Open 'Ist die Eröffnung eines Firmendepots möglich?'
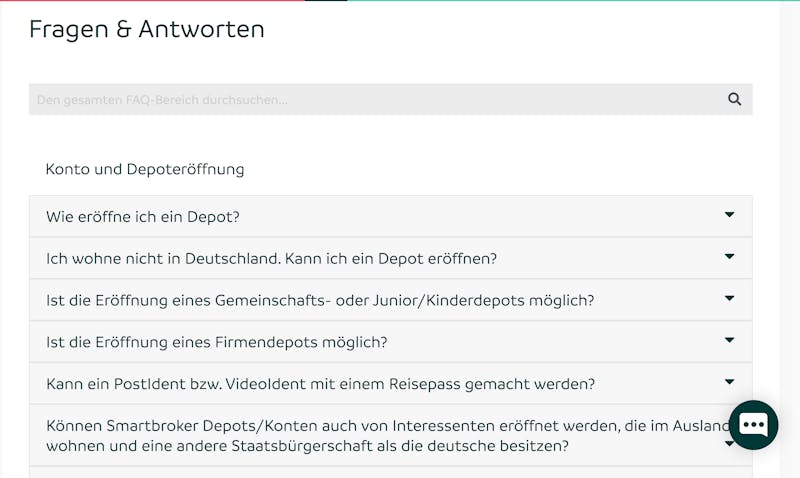Screen dimensions: 800x478 click(x=217, y=342)
